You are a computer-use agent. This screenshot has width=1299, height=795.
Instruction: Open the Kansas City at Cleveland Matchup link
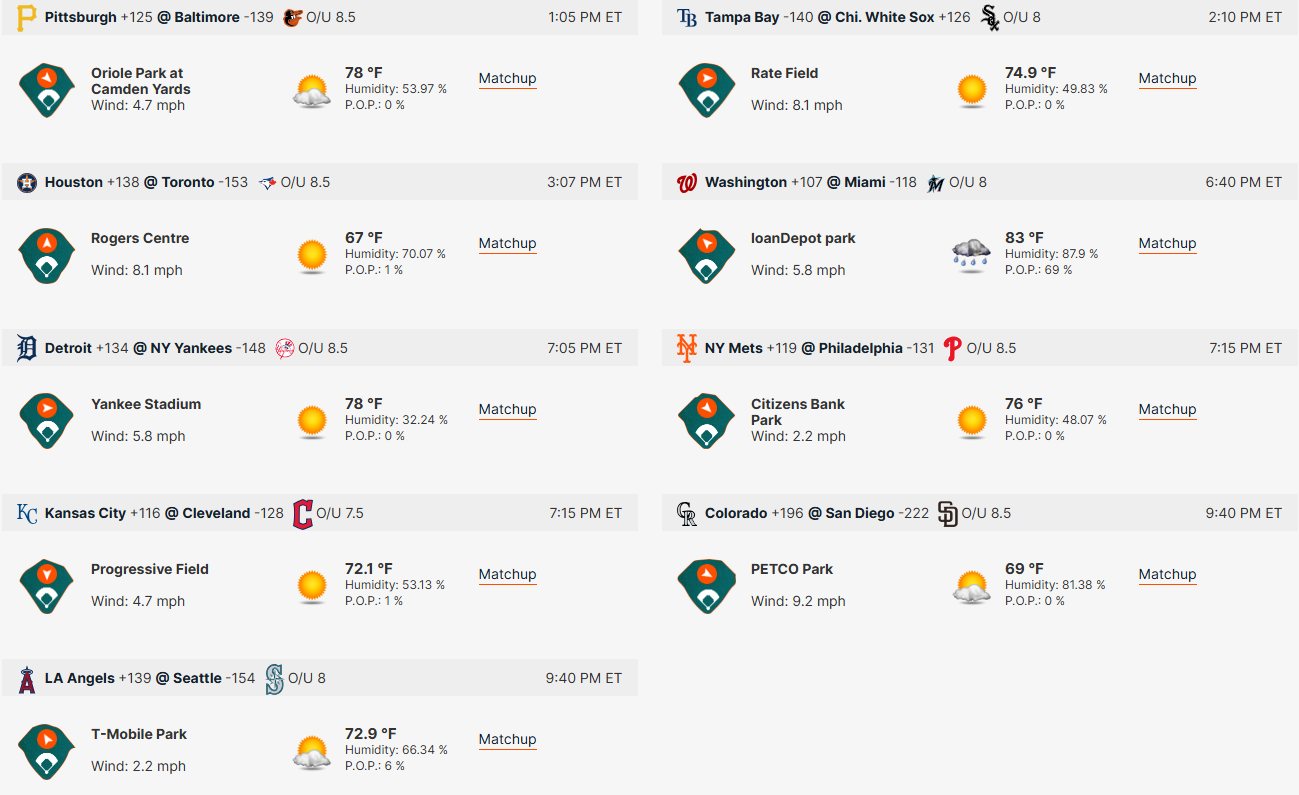507,574
